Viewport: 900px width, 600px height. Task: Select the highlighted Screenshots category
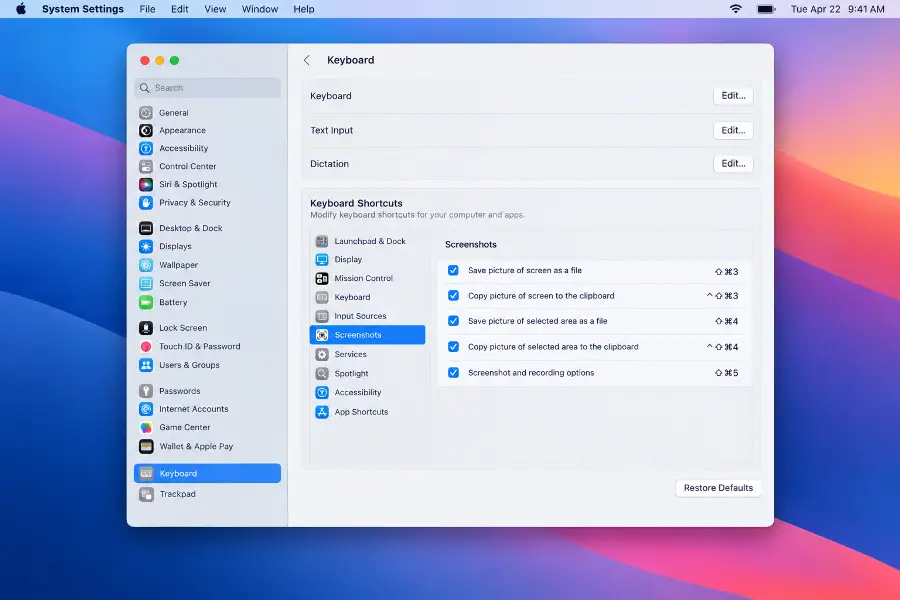[x=367, y=335]
